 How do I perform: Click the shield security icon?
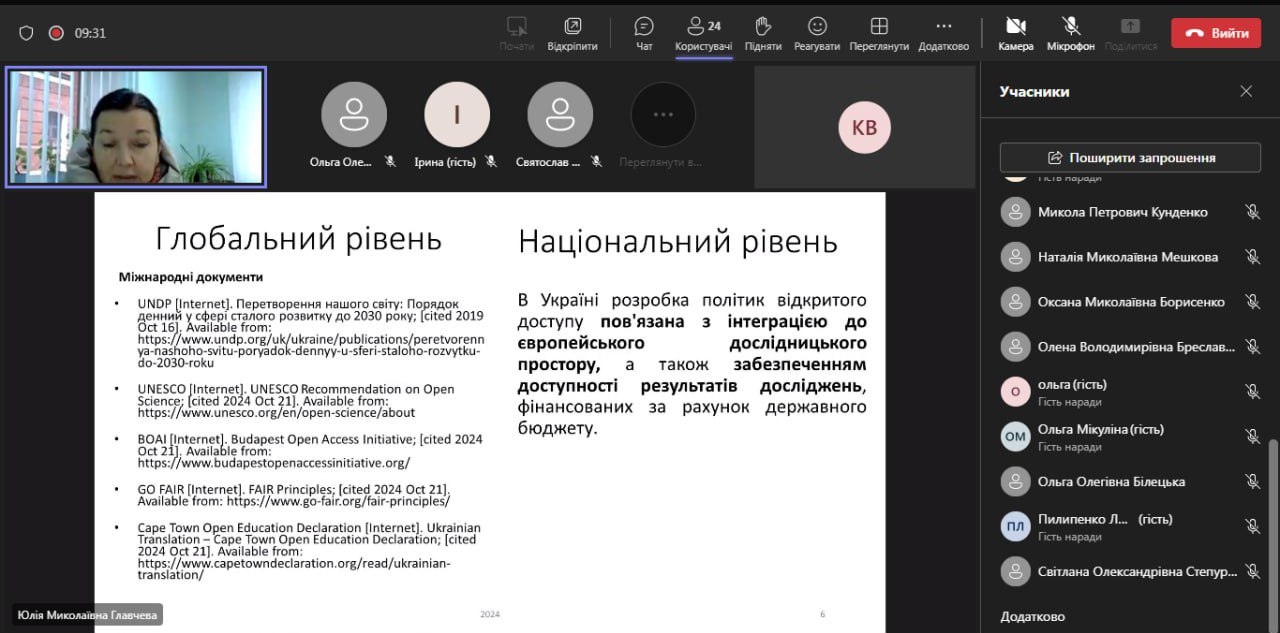tap(26, 33)
